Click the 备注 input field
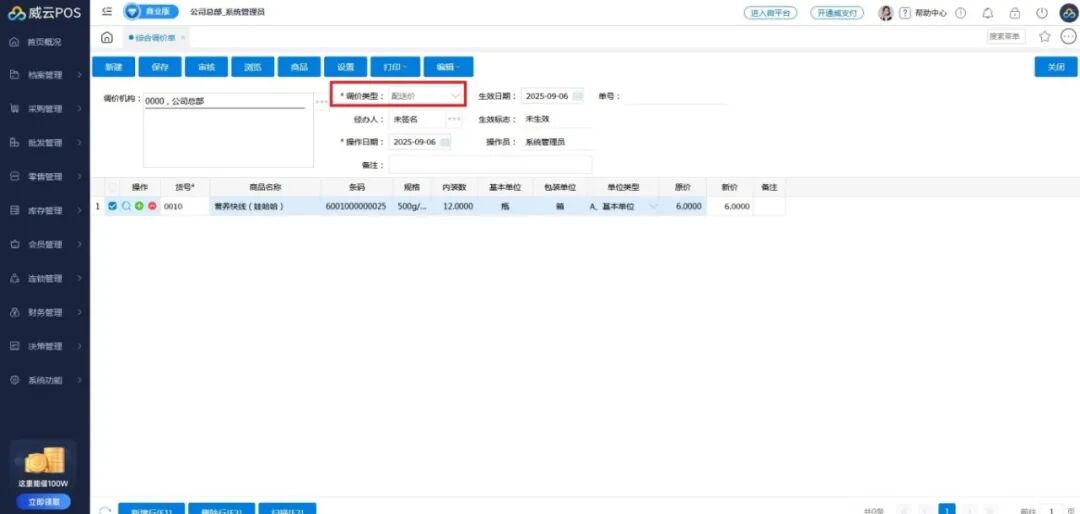 pos(490,165)
